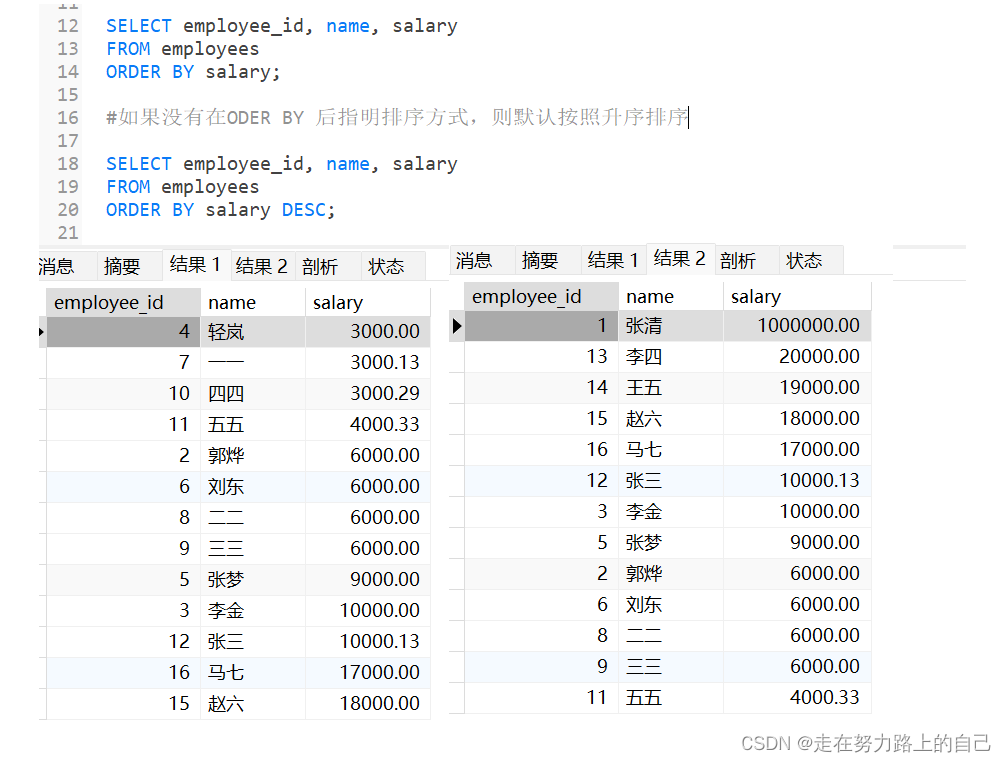The height and width of the screenshot is (762, 1006).
Task: Select the row marker arrow beside employee_id 4
Action: [40, 330]
